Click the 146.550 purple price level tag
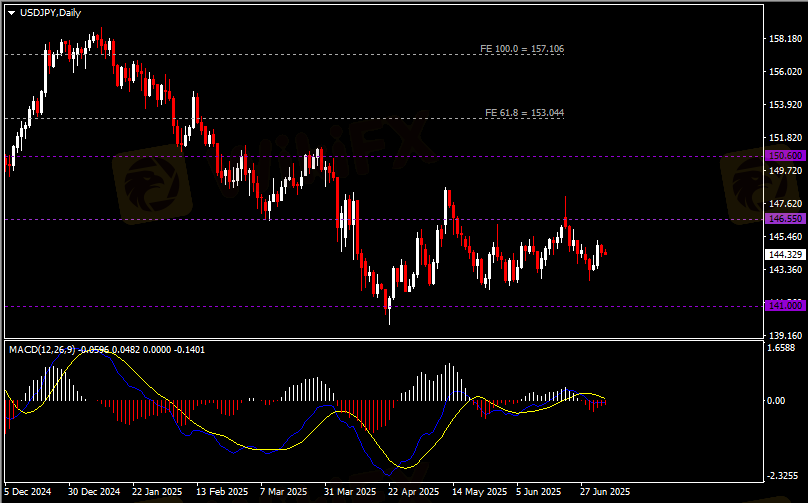808x503 pixels. click(x=785, y=219)
